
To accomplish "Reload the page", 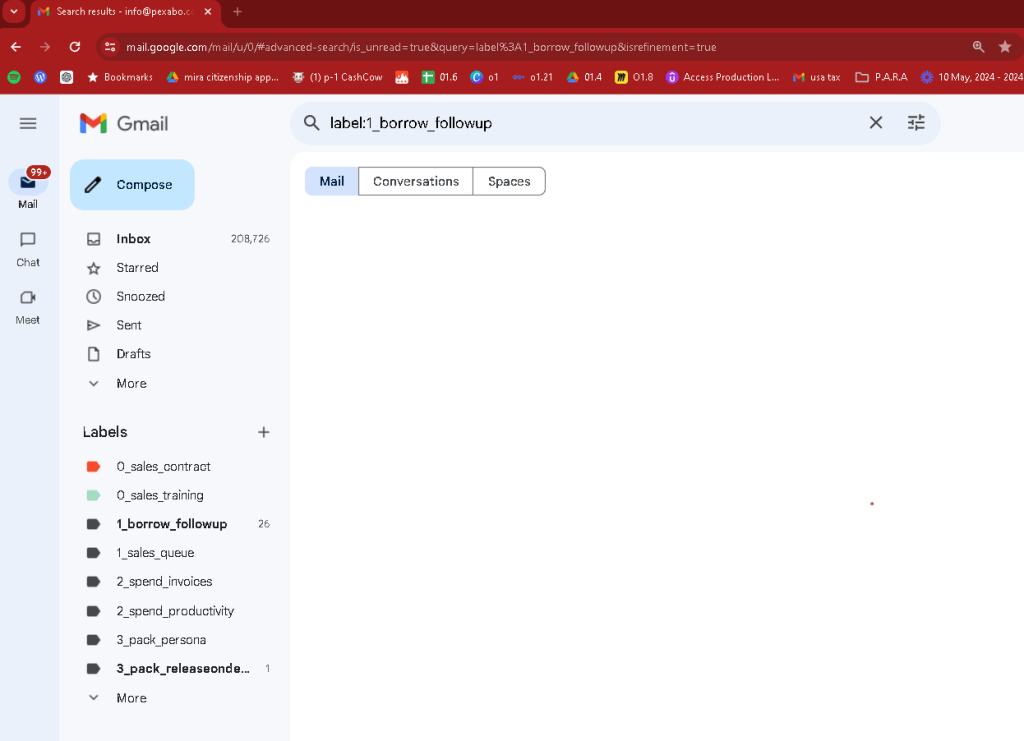I will click(x=75, y=47).
